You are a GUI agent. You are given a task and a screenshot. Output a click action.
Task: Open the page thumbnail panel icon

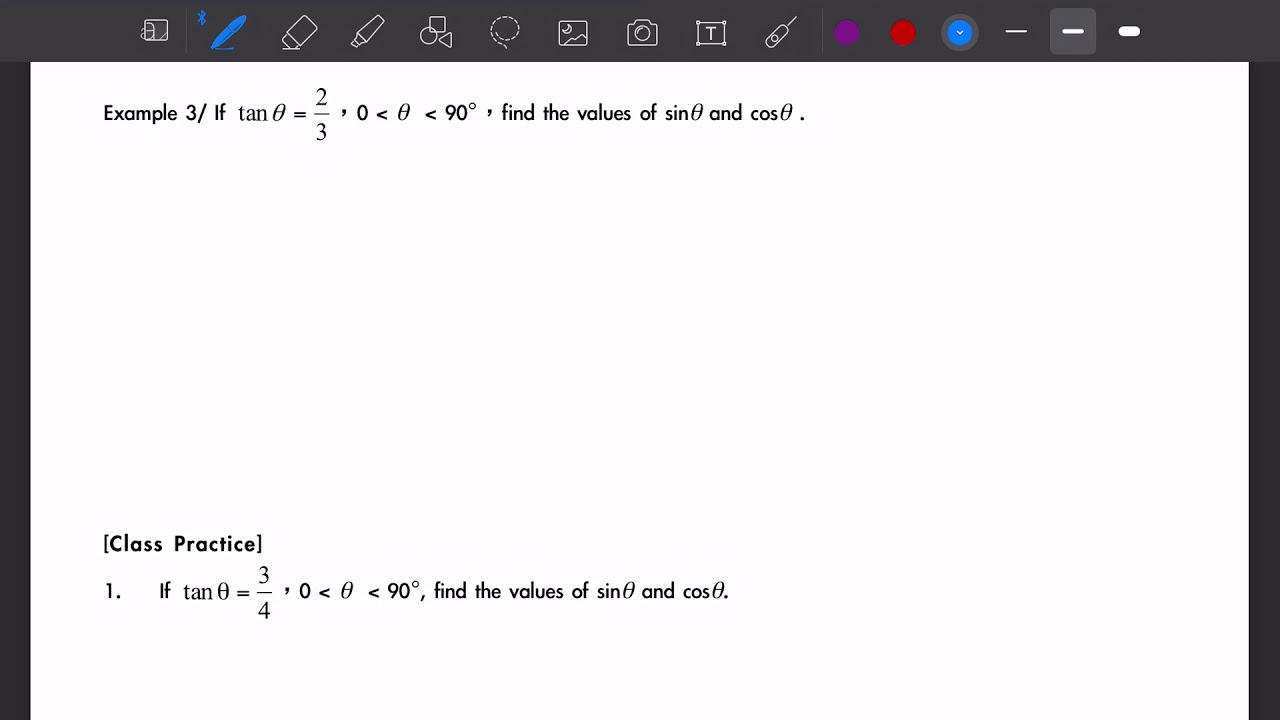155,31
